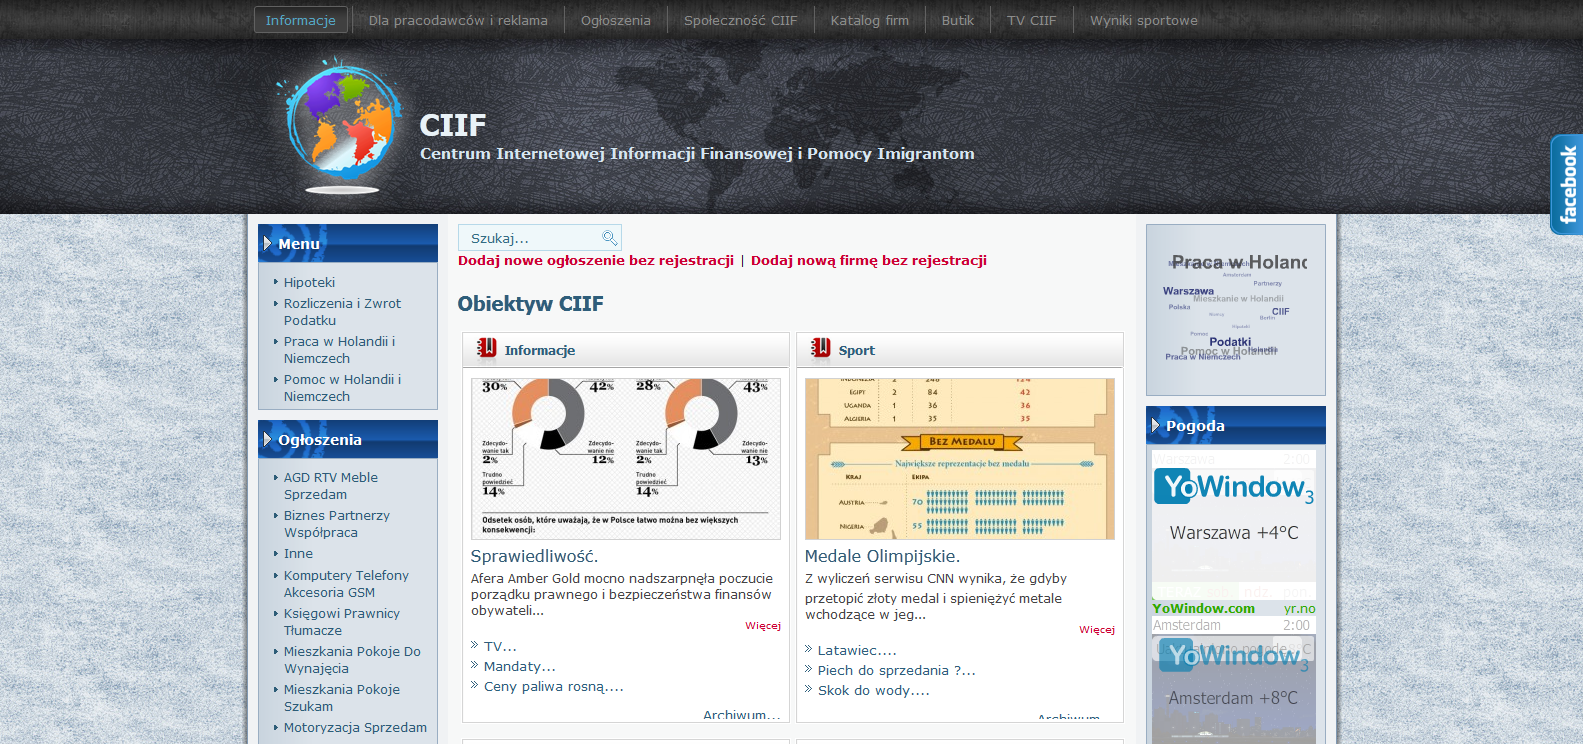This screenshot has height=744, width=1583.
Task: Click the Menu panel arrow icon
Action: click(x=267, y=243)
